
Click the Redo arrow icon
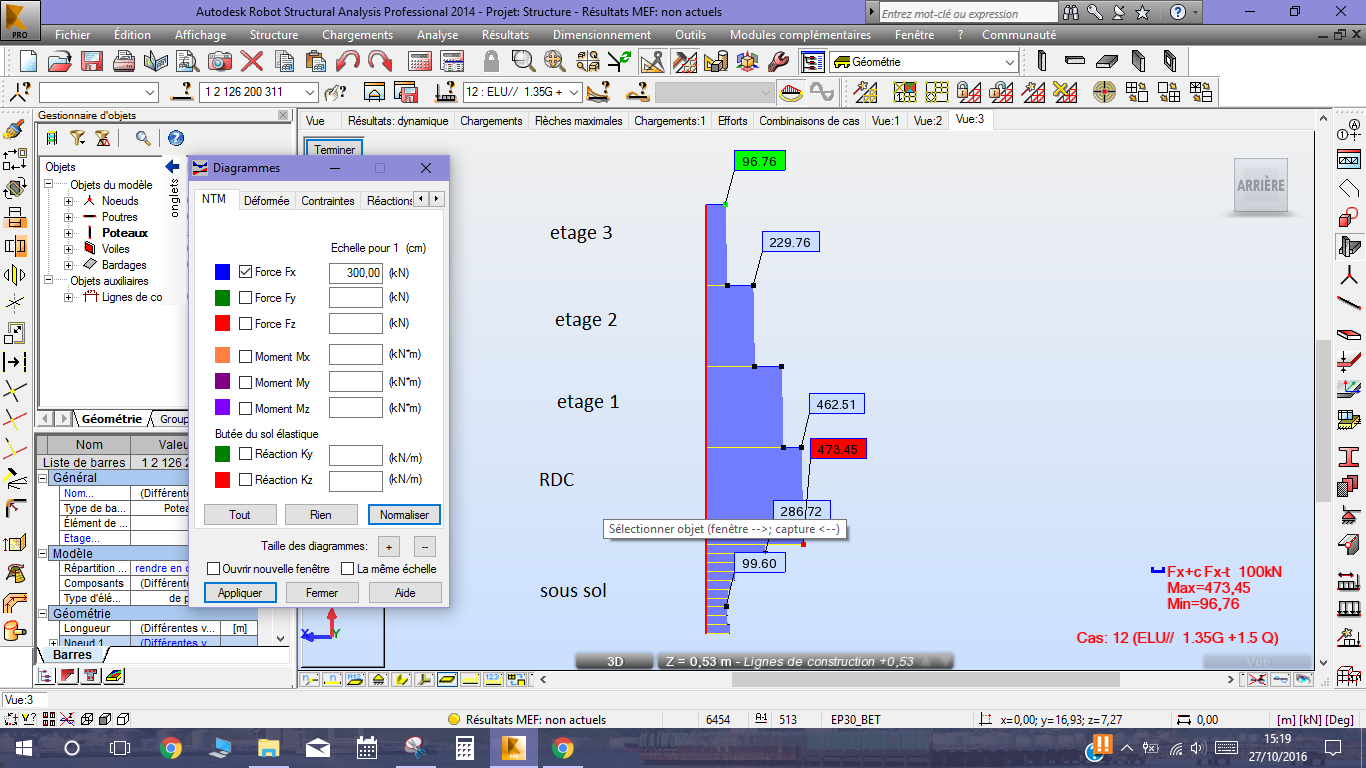click(x=380, y=61)
